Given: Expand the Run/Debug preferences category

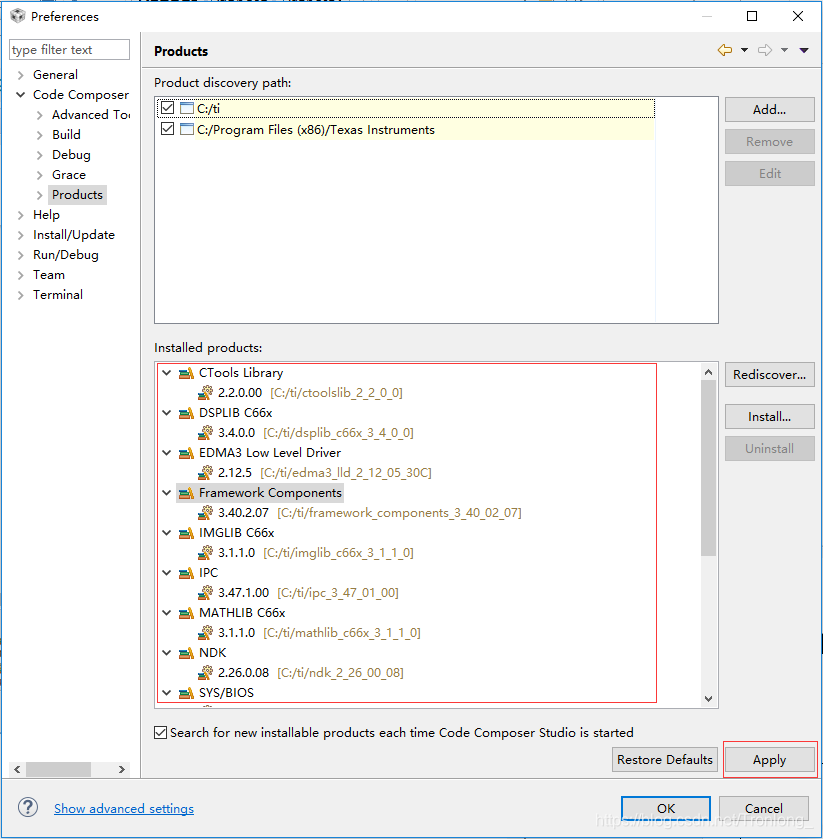Looking at the screenshot, I should pos(20,255).
